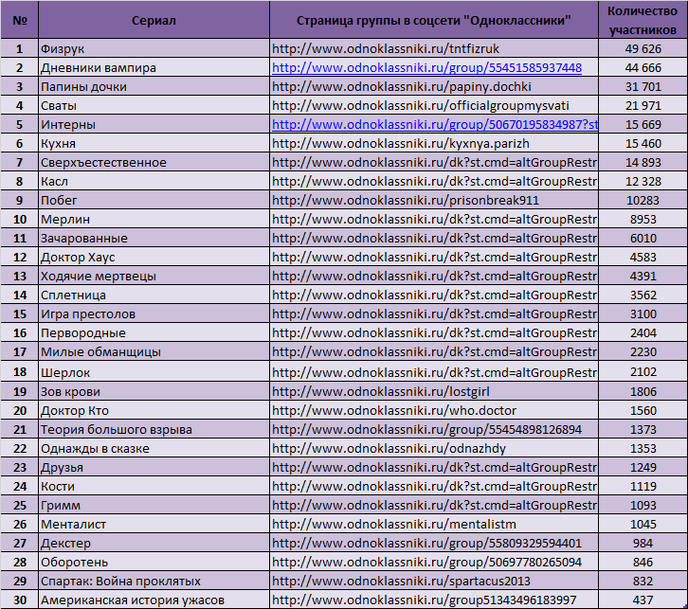Click the mentalistm URL cell
The image size is (688, 609).
pyautogui.click(x=434, y=524)
